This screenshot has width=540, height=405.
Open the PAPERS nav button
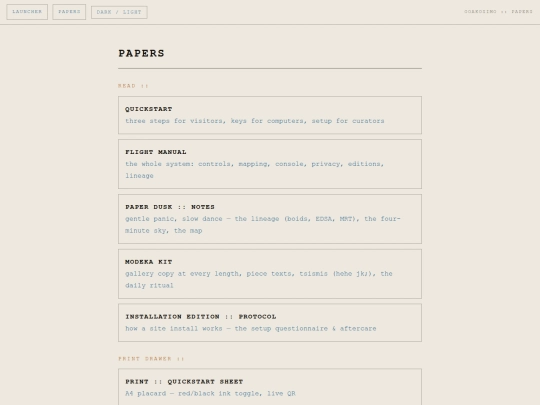click(x=69, y=12)
